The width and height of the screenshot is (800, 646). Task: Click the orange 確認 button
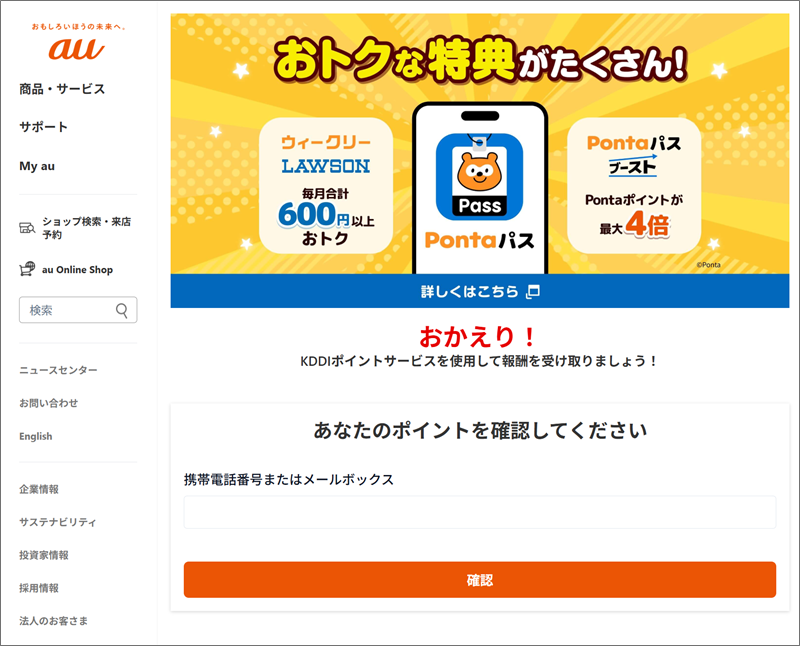tap(480, 580)
